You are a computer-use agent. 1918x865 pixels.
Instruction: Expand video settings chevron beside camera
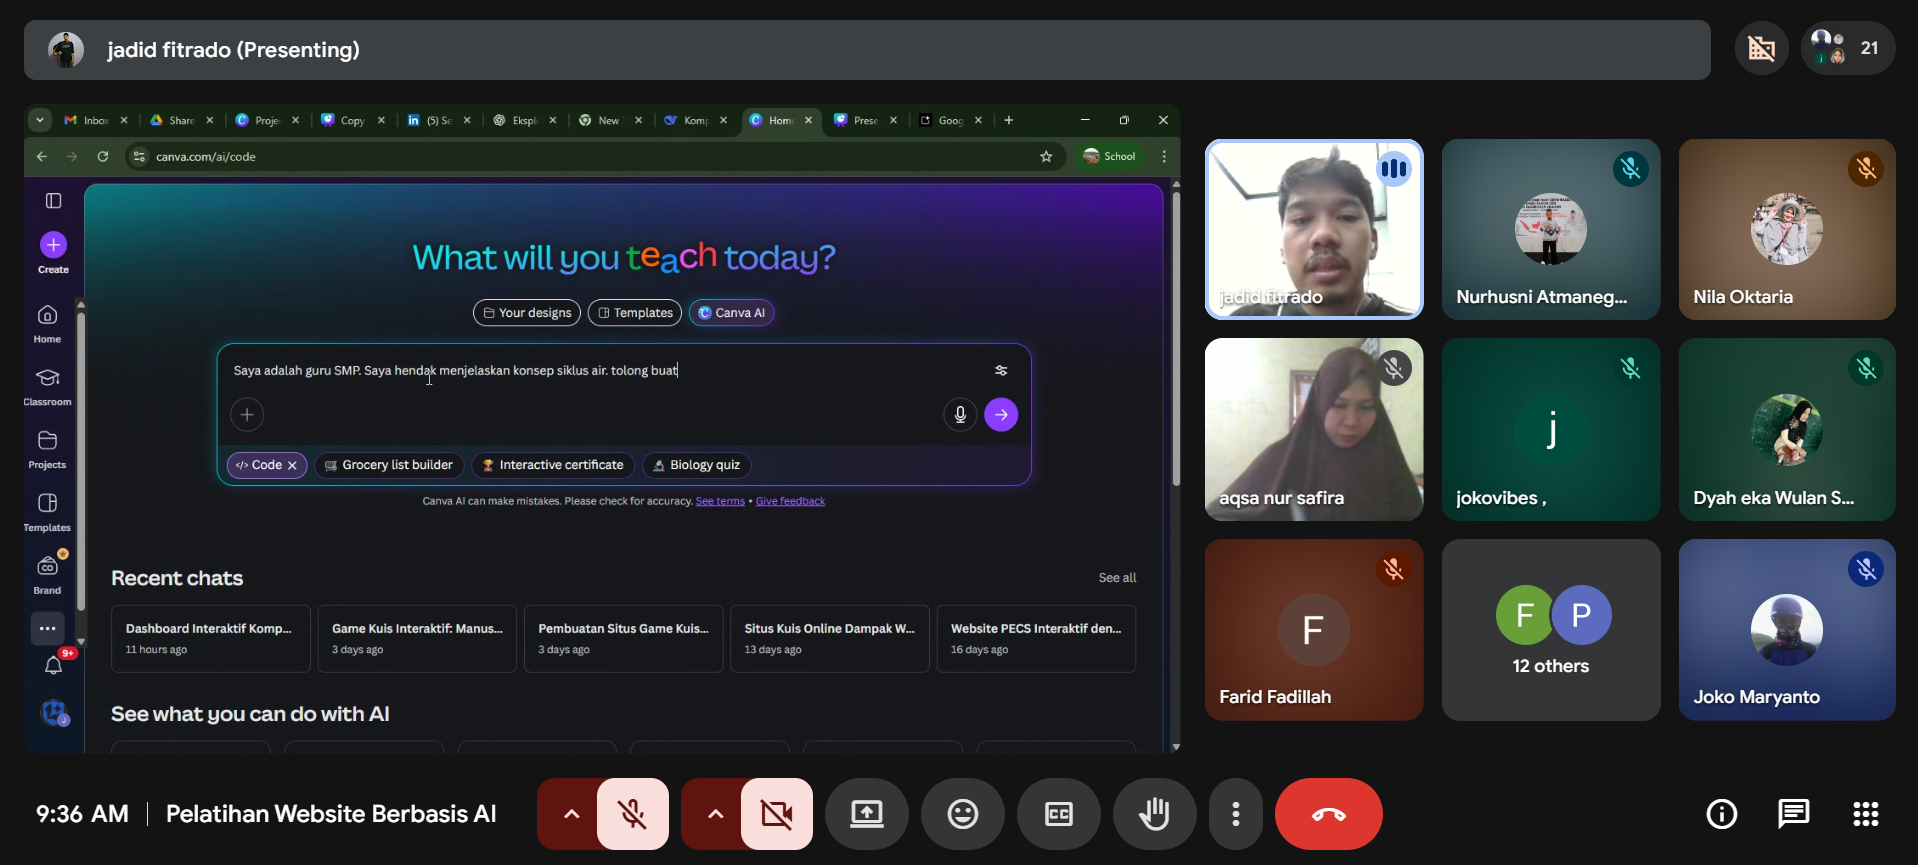click(715, 814)
